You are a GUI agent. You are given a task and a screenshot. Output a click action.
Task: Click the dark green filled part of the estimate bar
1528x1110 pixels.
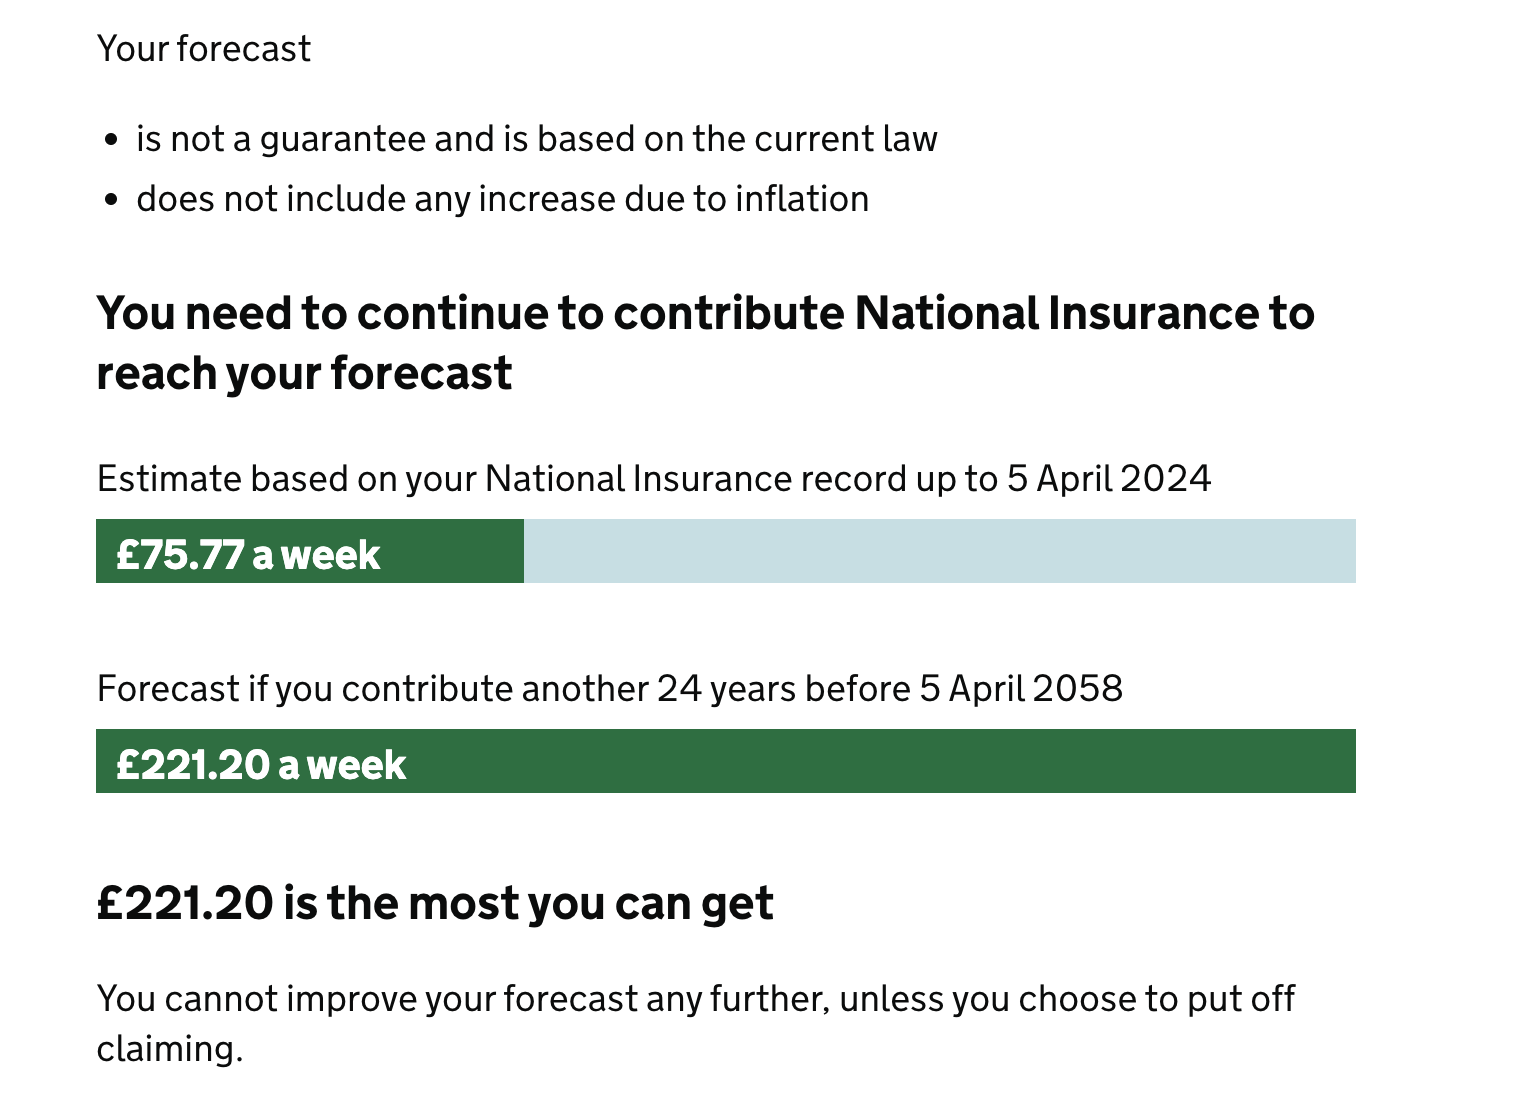pyautogui.click(x=310, y=551)
